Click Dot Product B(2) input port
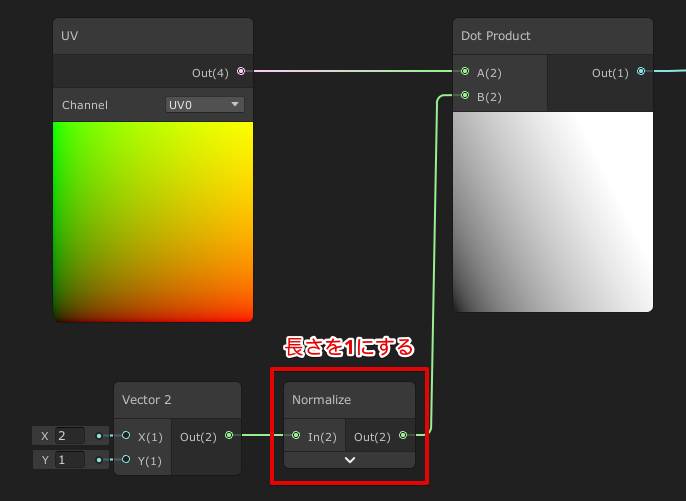This screenshot has height=501, width=686. coord(465,95)
